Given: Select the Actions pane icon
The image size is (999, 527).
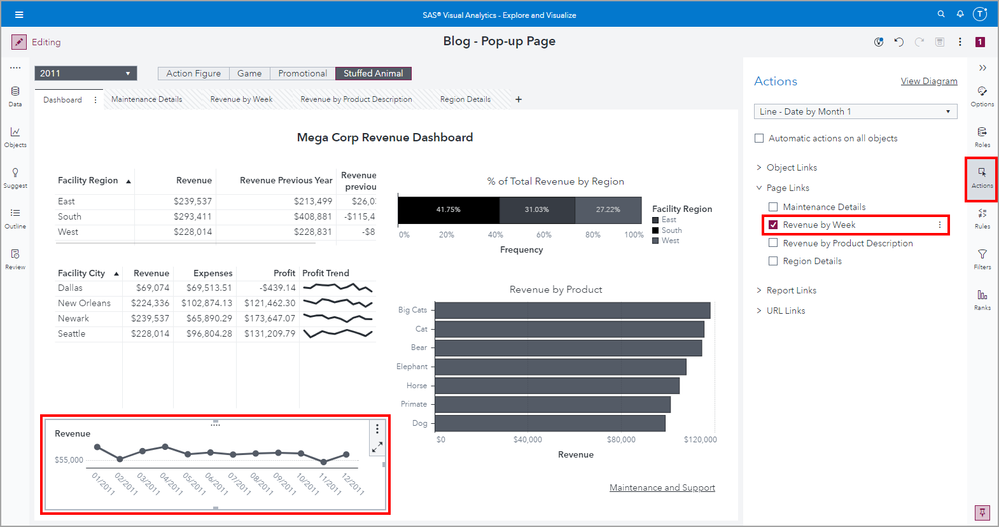Looking at the screenshot, I should click(982, 179).
